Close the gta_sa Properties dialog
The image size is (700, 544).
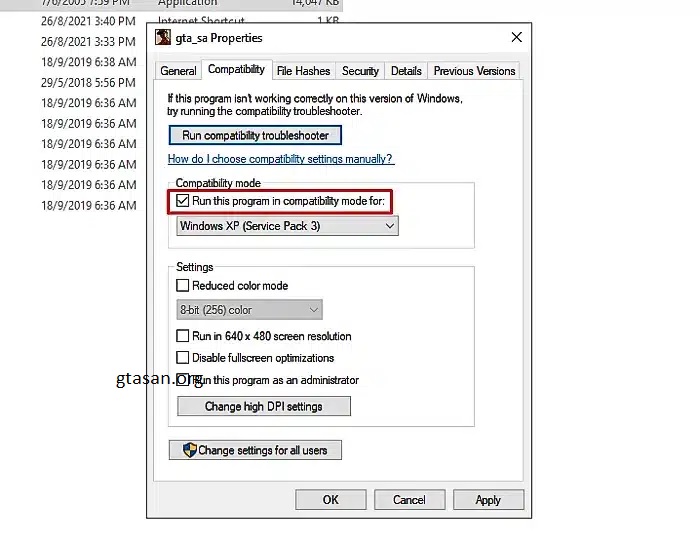click(x=517, y=37)
